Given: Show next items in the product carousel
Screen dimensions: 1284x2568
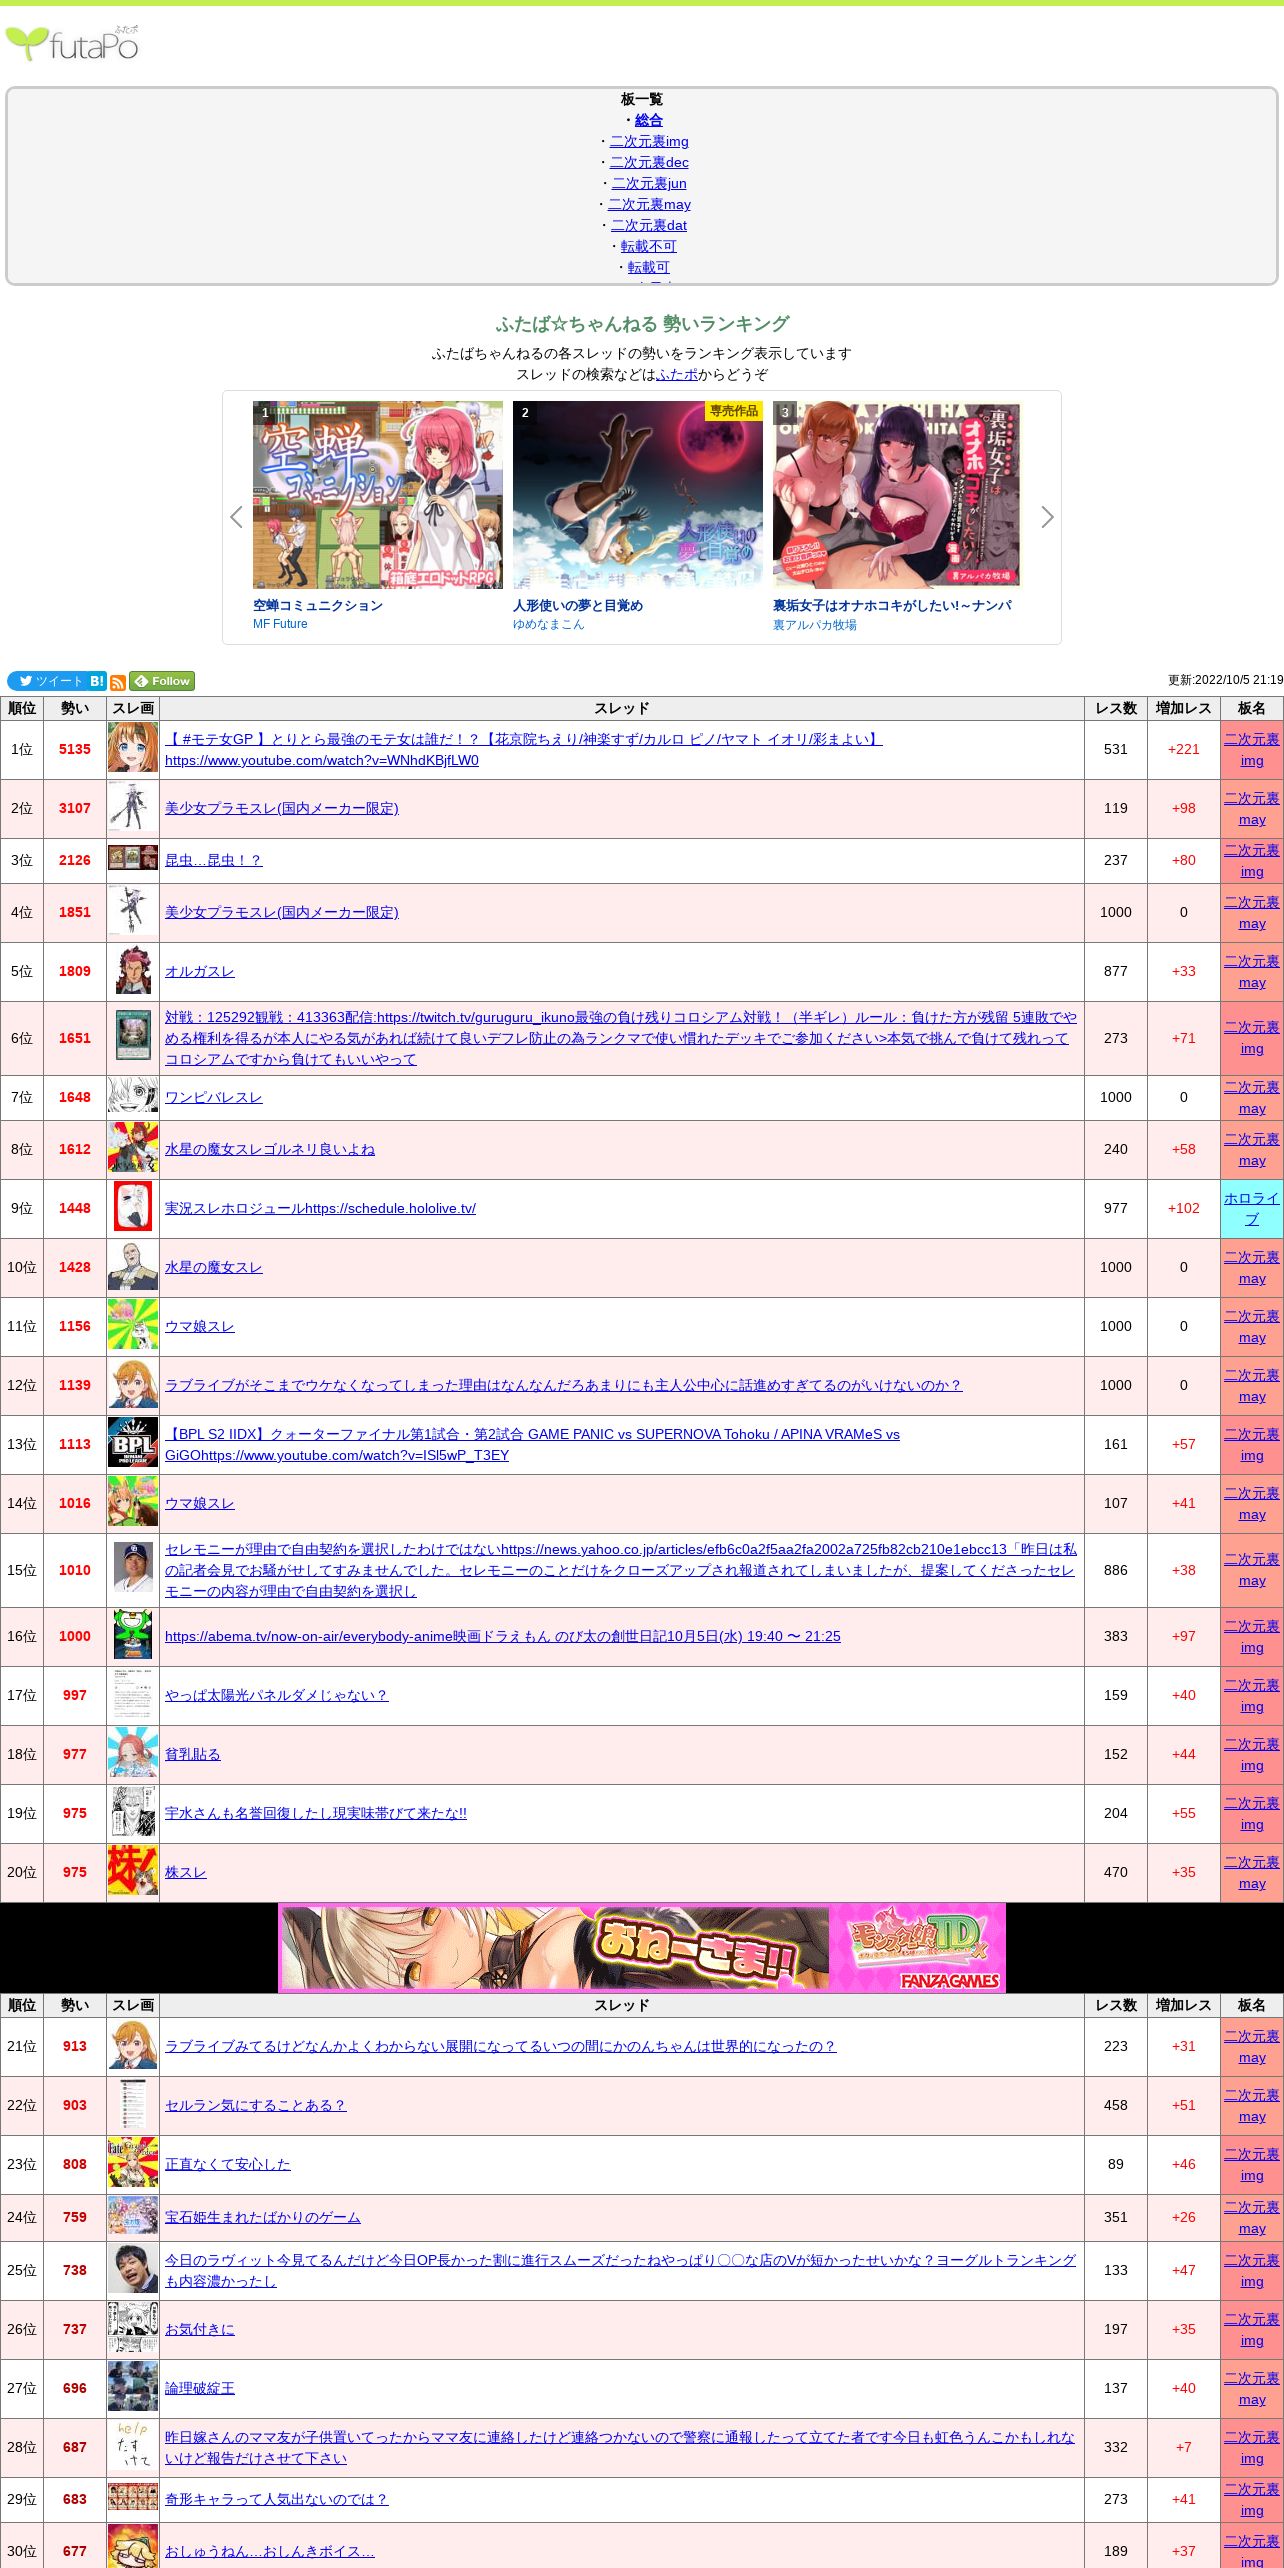Looking at the screenshot, I should coord(1047,517).
